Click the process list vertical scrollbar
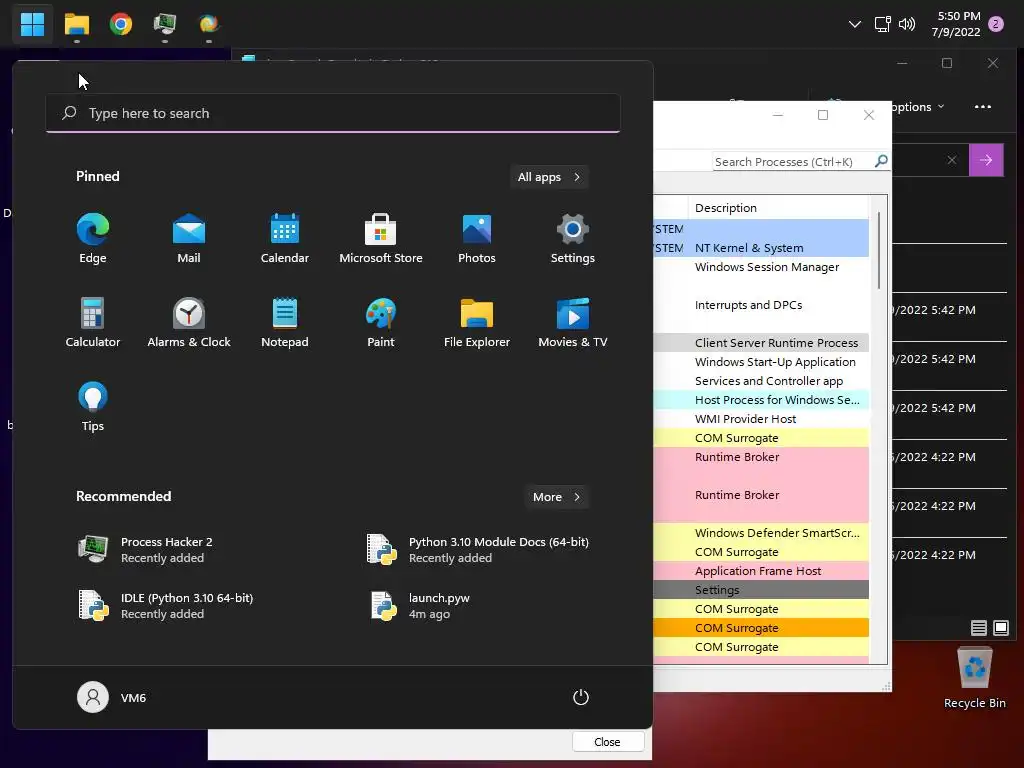 (879, 250)
